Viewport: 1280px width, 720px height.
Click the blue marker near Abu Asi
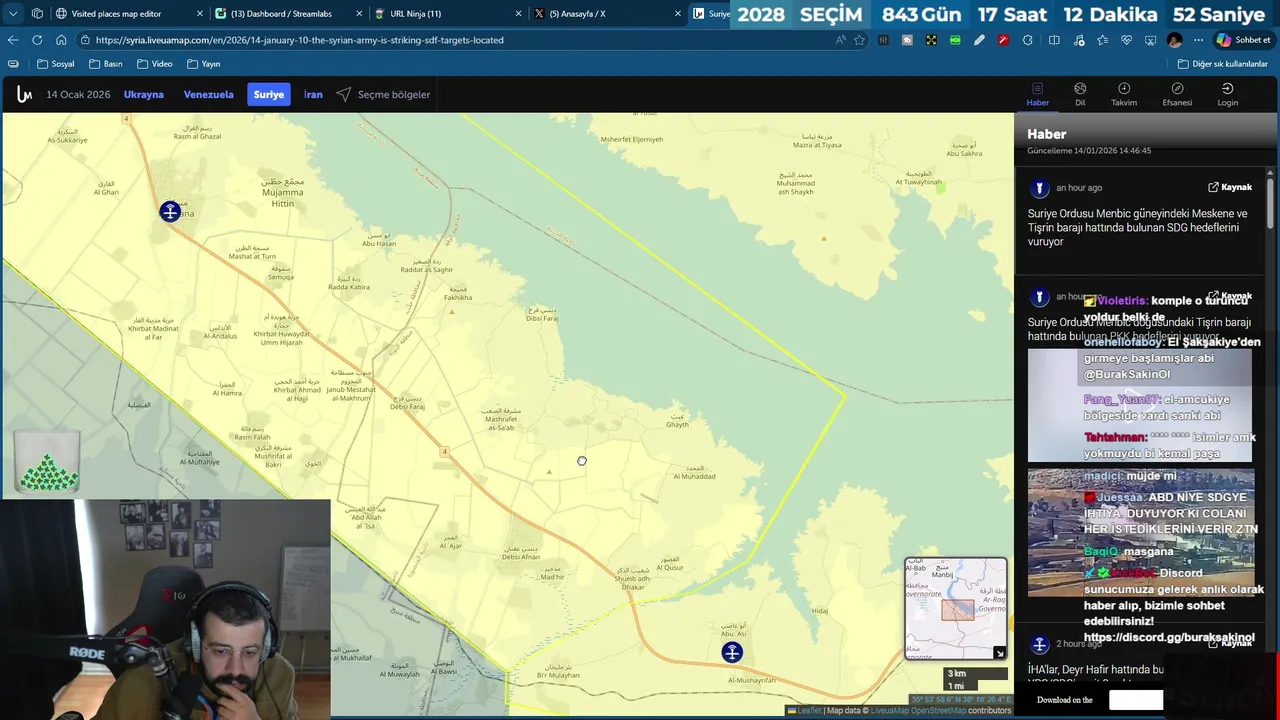[732, 652]
